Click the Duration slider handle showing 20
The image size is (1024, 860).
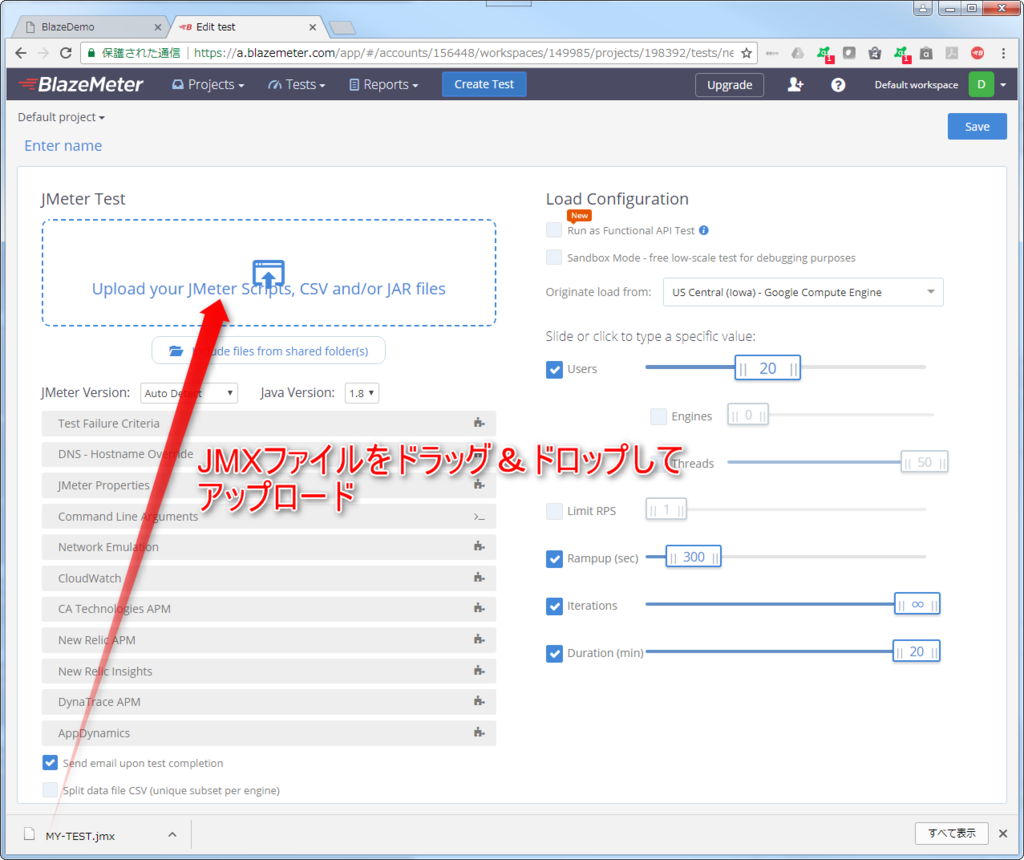click(x=916, y=652)
